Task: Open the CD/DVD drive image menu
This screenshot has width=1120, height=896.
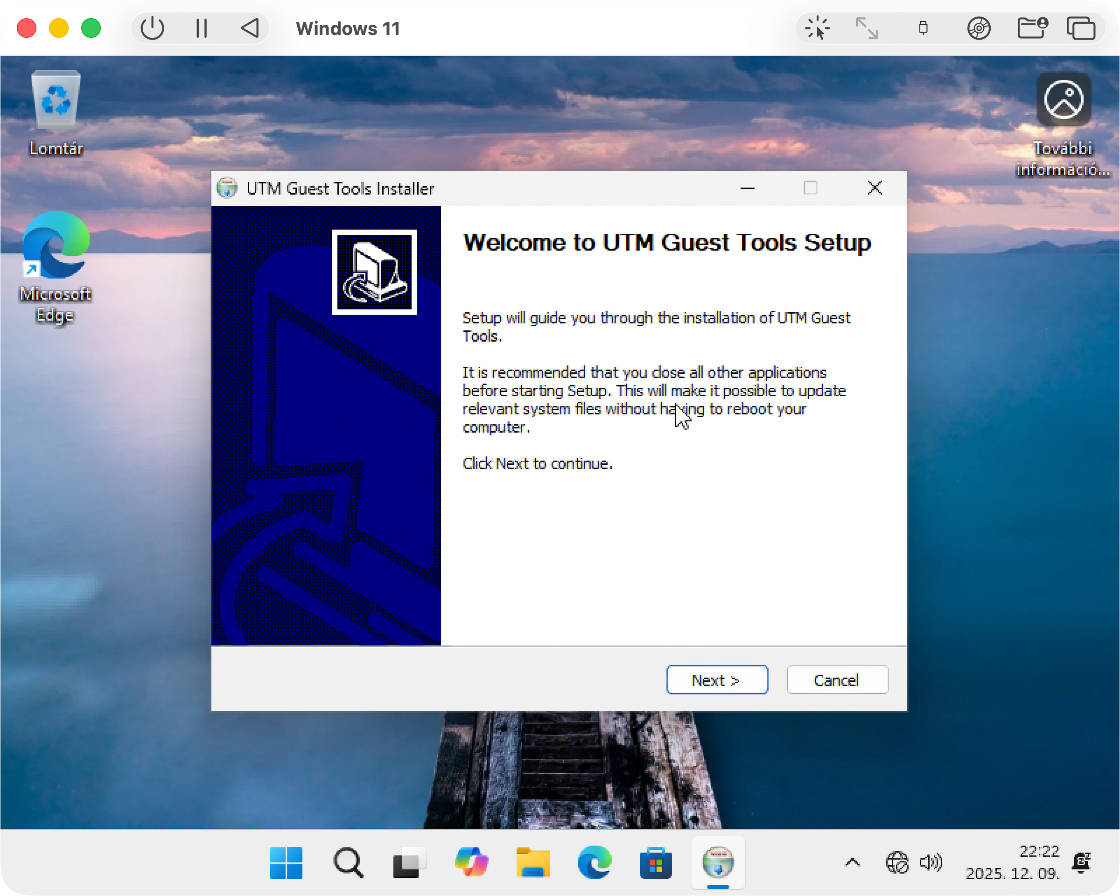Action: (978, 28)
